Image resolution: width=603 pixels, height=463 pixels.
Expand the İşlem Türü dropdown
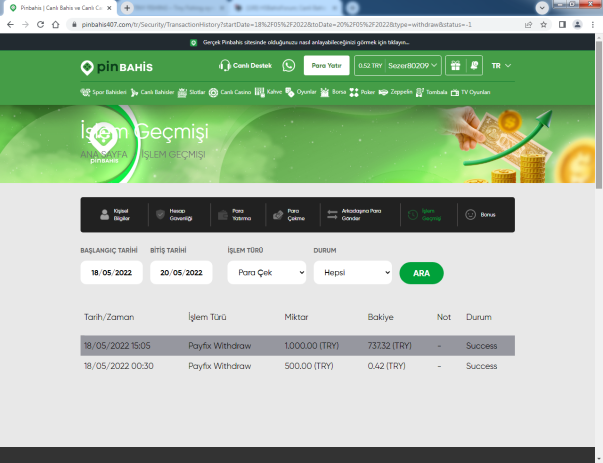(x=266, y=272)
